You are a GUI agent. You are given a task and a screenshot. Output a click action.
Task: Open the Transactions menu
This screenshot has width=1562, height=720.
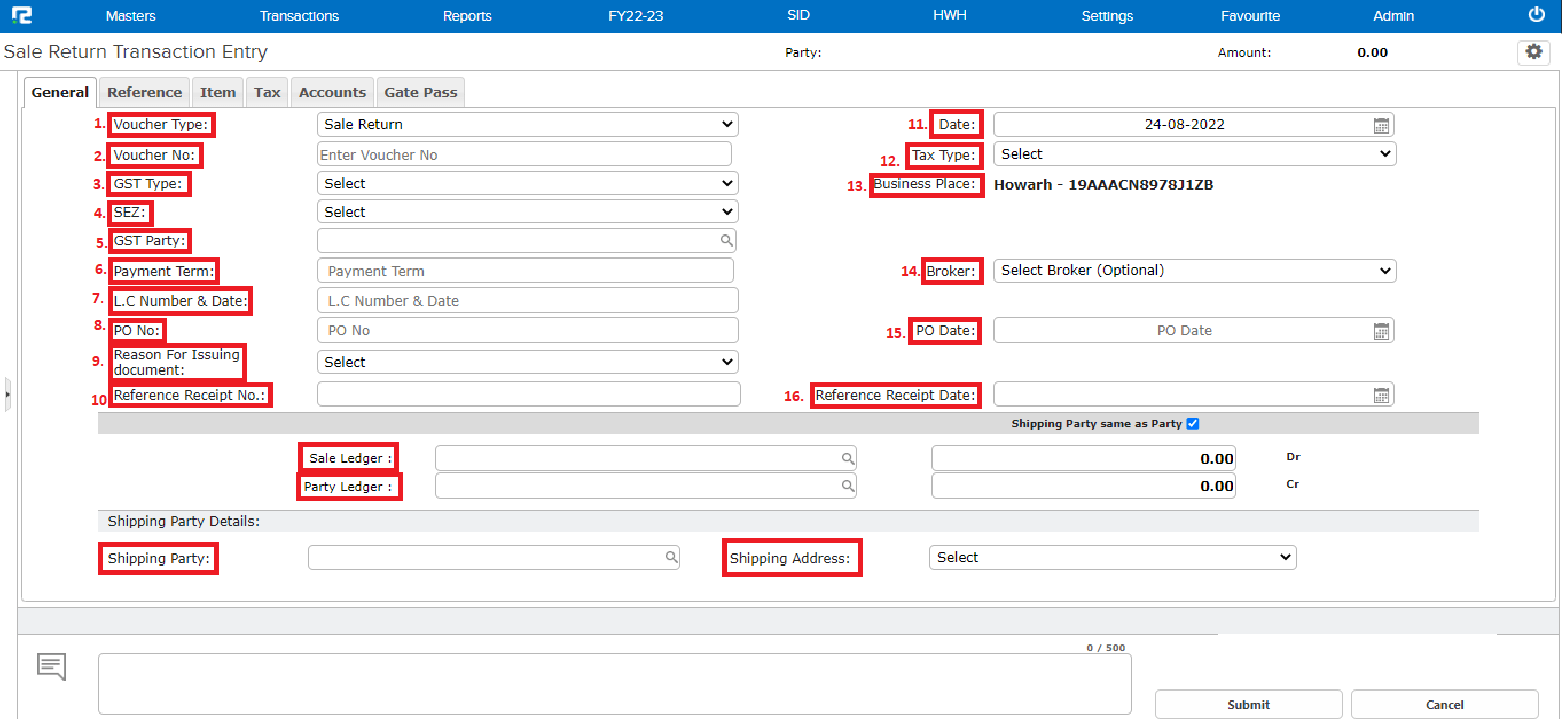299,16
